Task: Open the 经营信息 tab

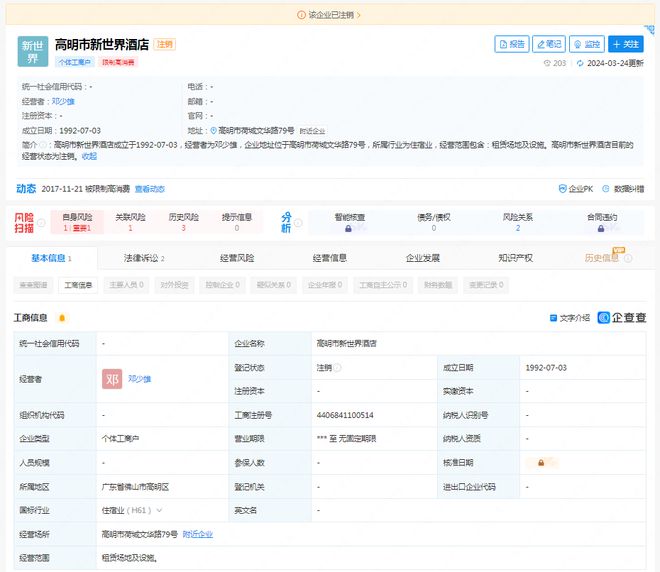Action: coord(330,258)
